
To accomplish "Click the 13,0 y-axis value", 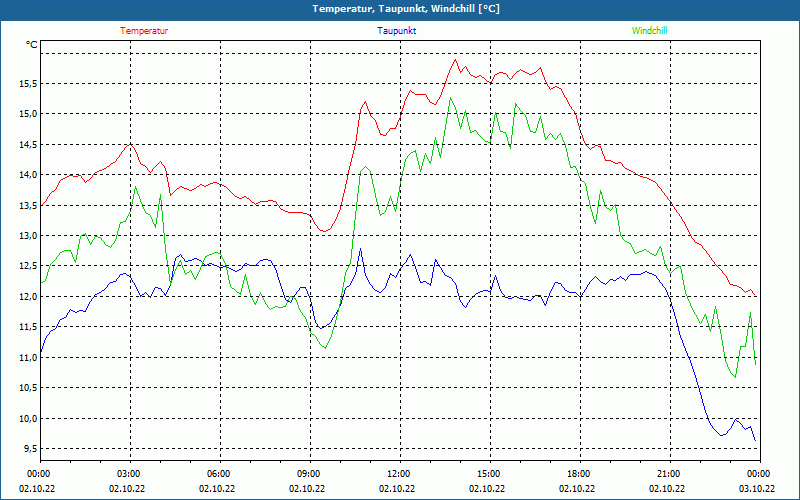I will [x=28, y=236].
